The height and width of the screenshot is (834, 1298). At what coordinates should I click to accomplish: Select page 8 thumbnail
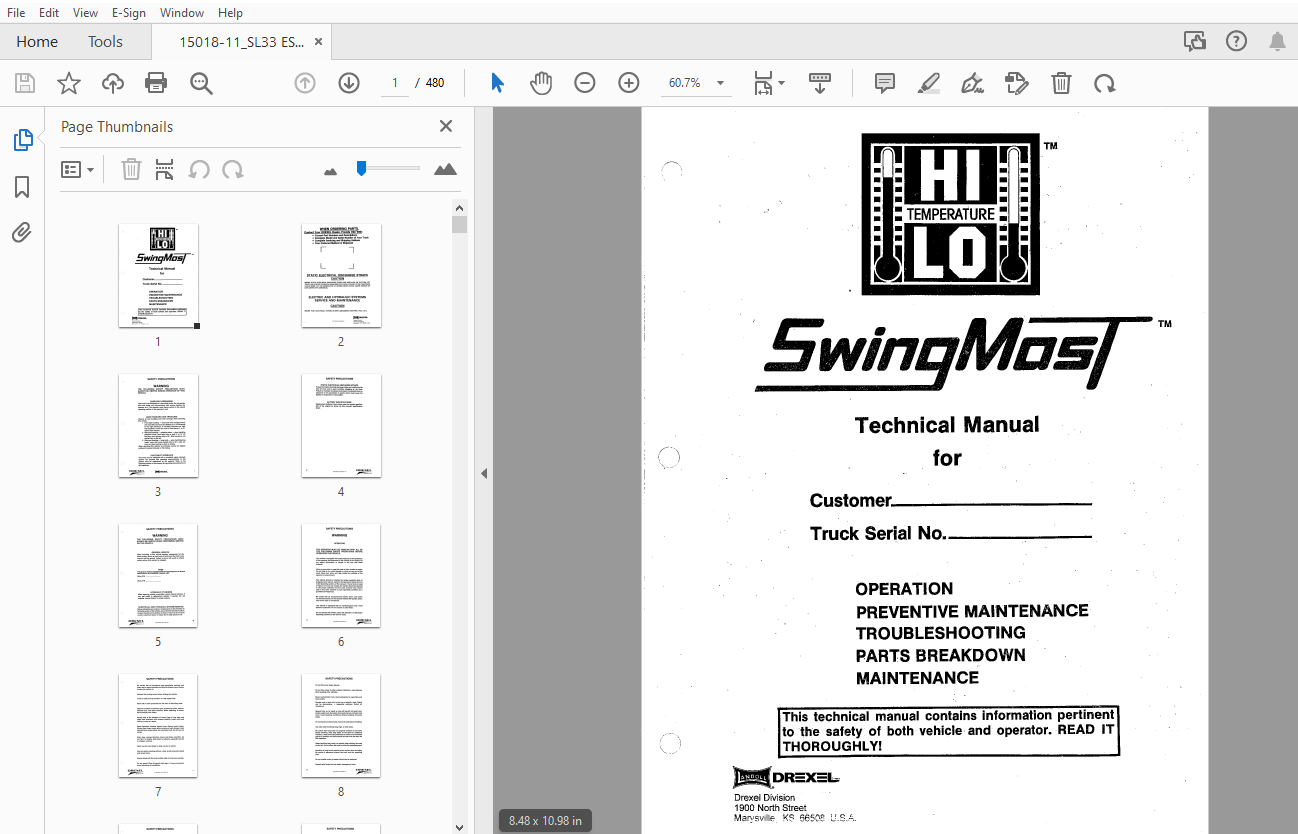(341, 726)
